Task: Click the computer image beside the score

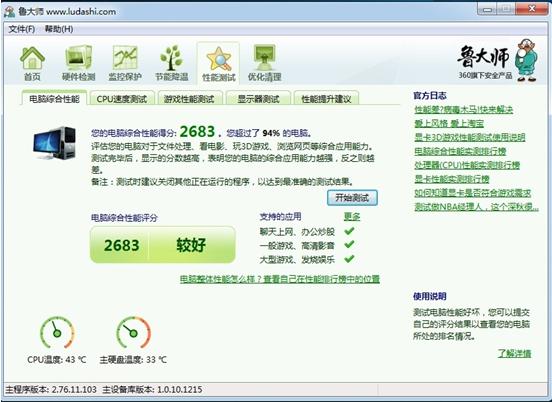Action: pyautogui.click(x=54, y=143)
